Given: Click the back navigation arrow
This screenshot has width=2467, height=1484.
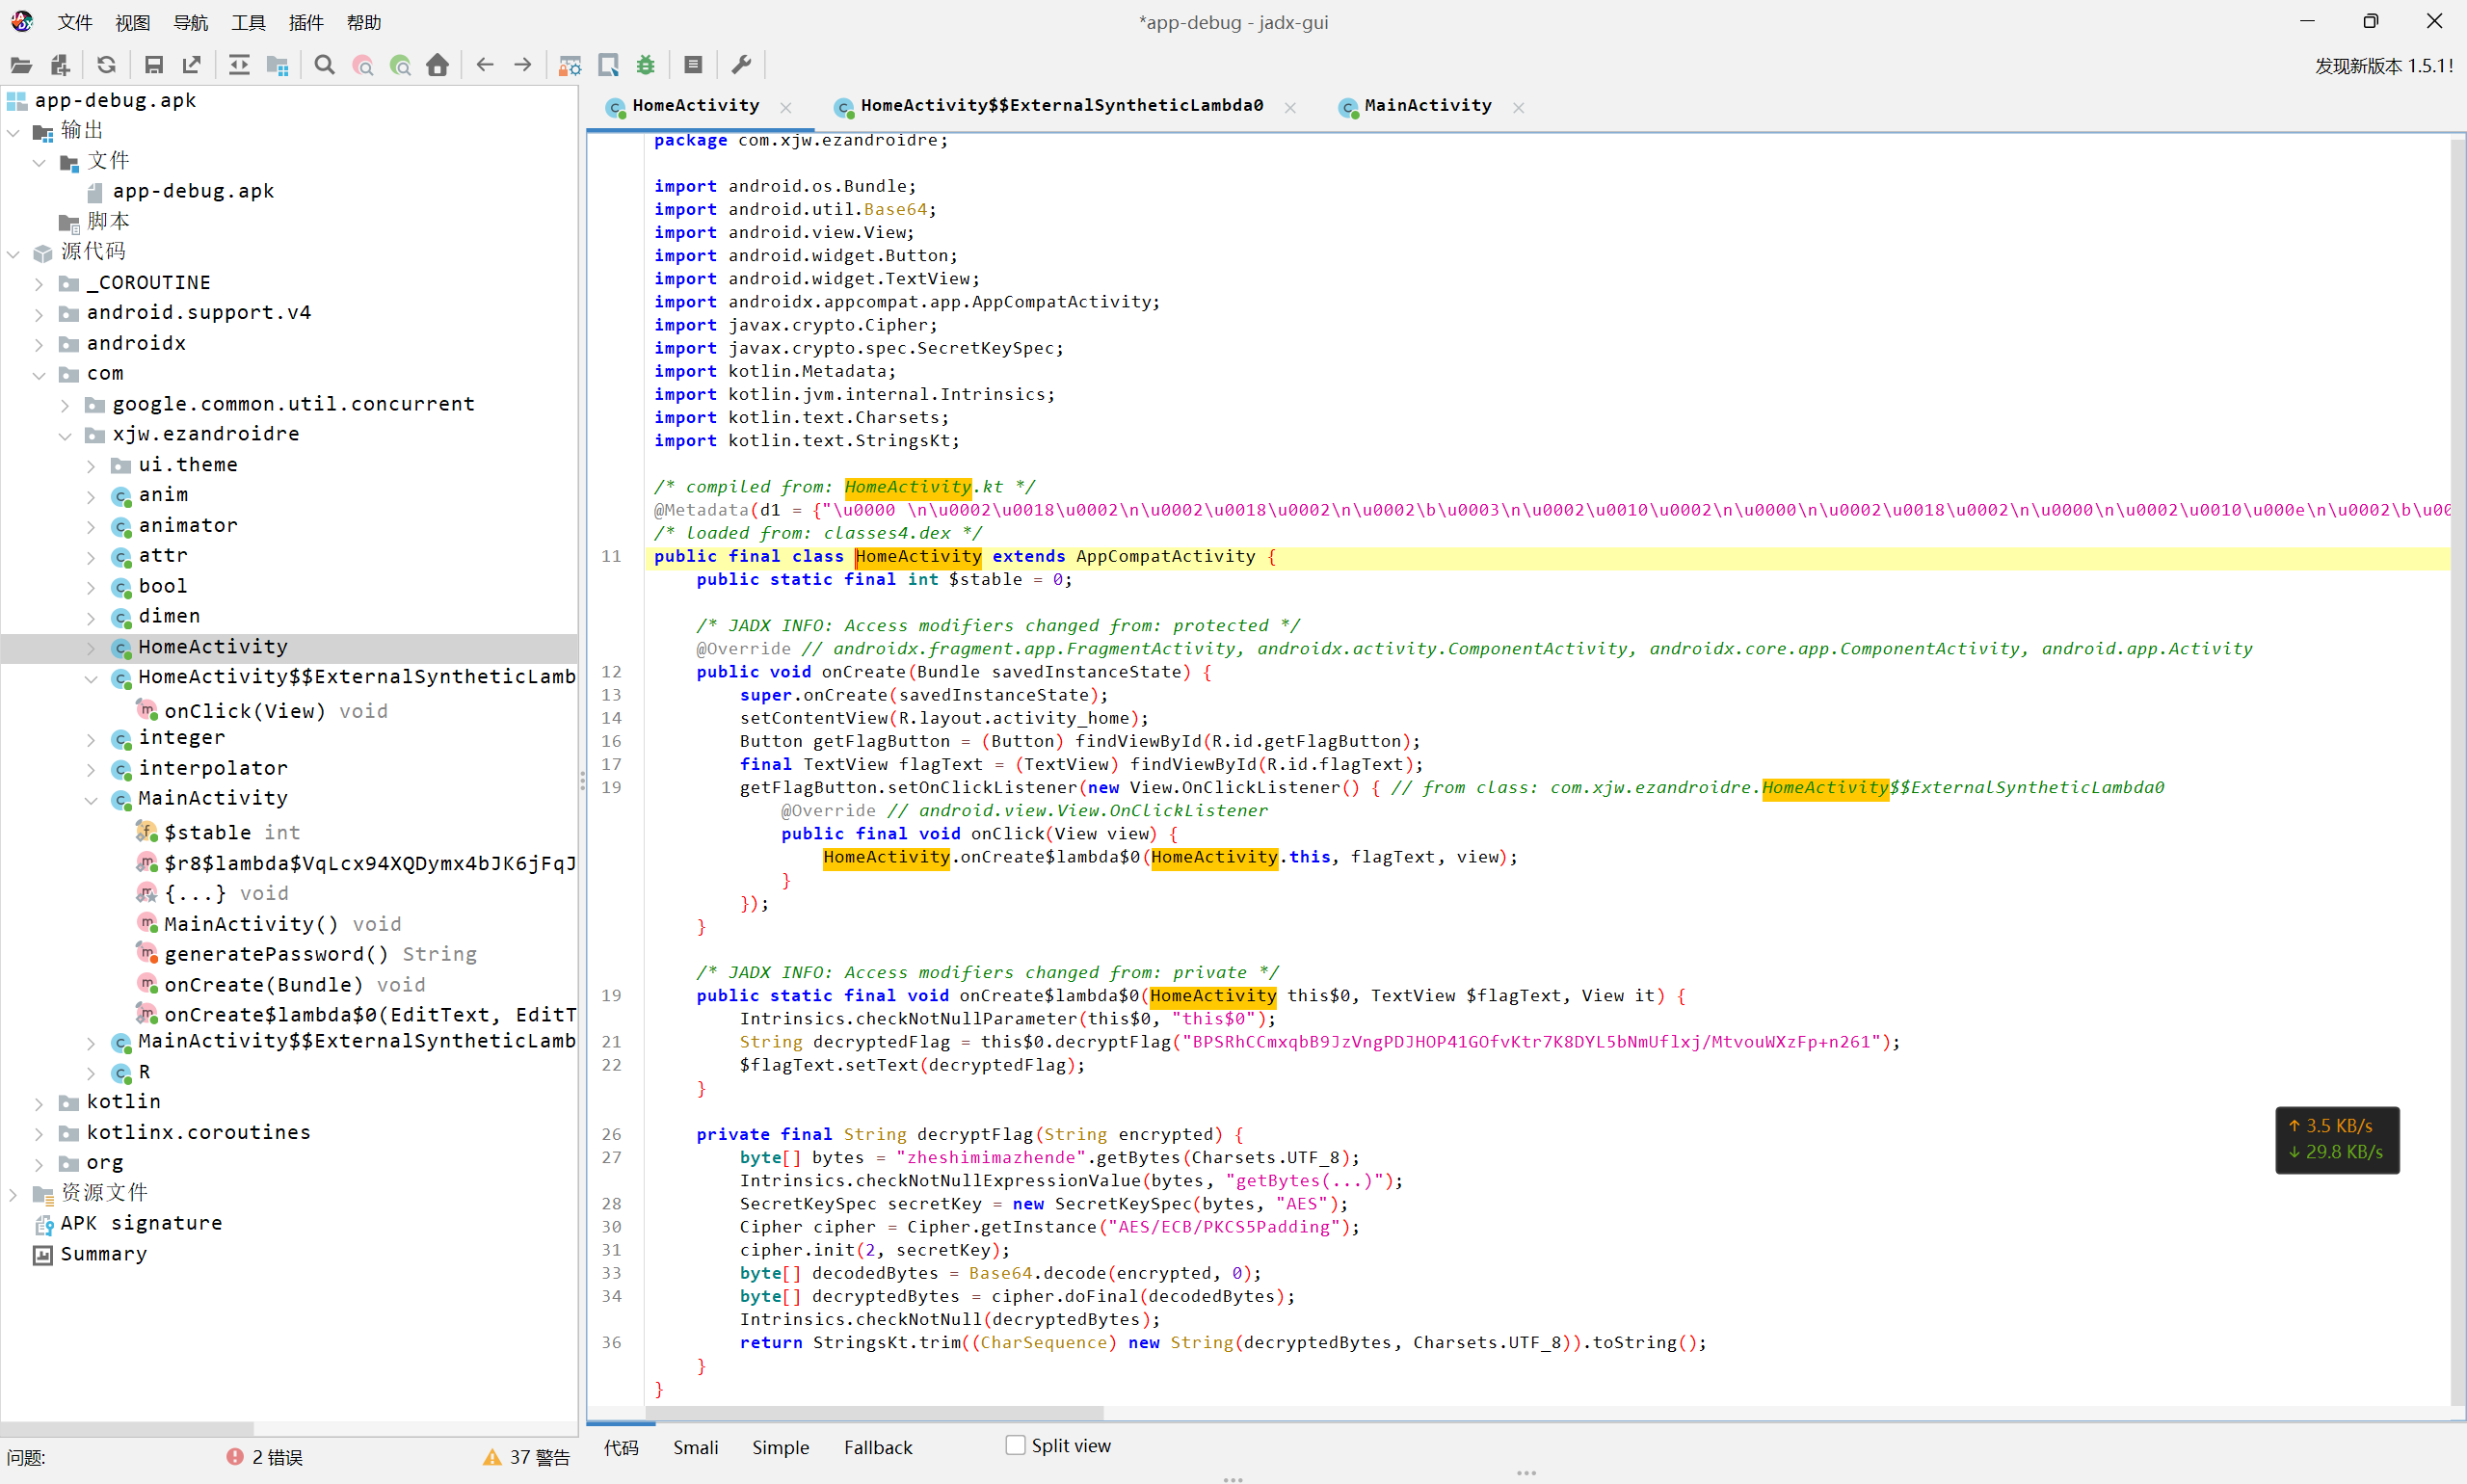Looking at the screenshot, I should click(485, 65).
